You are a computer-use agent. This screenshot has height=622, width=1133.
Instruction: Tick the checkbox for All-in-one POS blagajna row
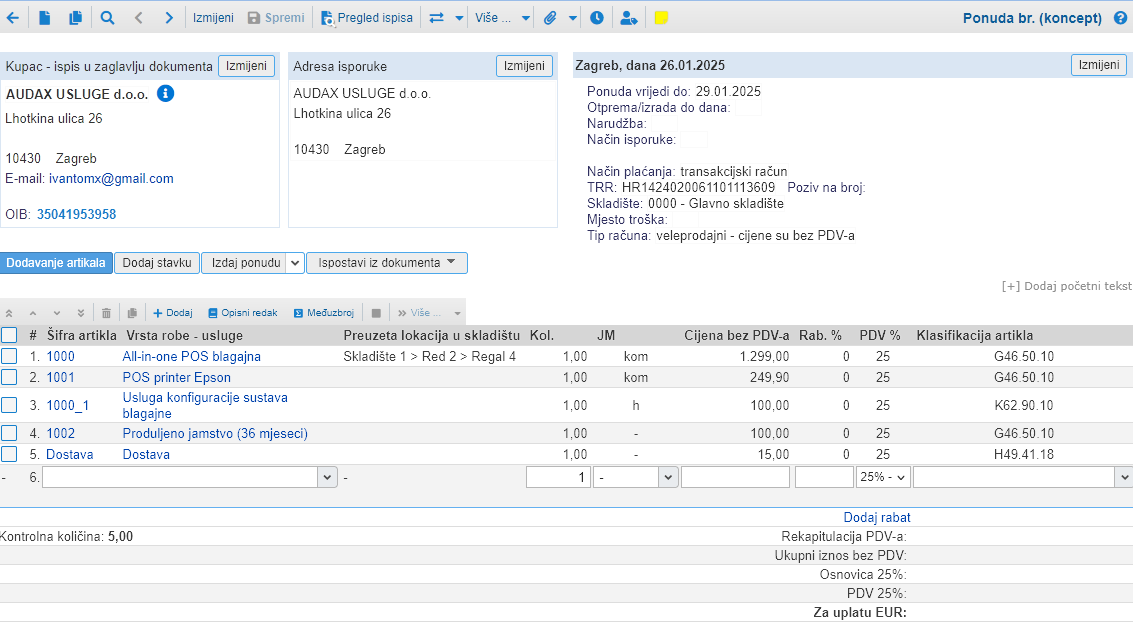[x=9, y=356]
